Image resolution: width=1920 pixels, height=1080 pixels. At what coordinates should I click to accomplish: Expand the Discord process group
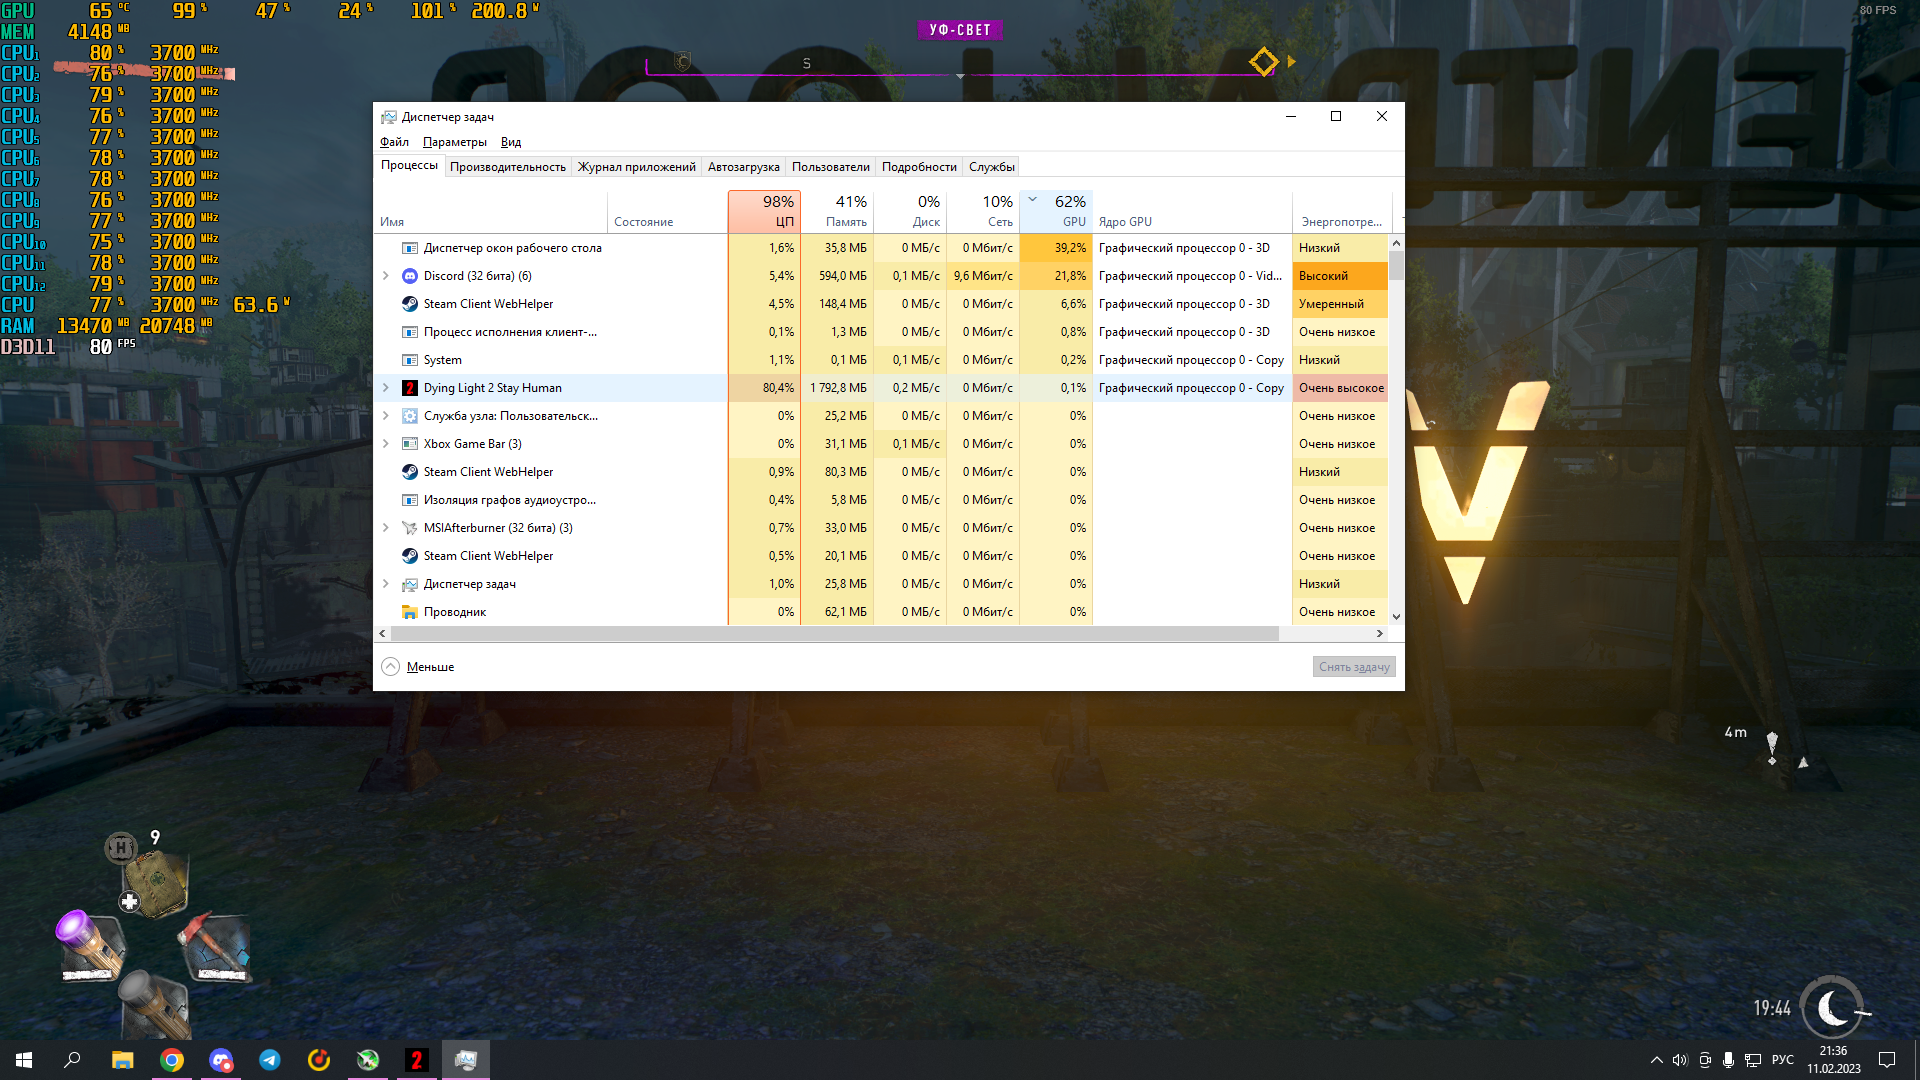[x=386, y=276]
